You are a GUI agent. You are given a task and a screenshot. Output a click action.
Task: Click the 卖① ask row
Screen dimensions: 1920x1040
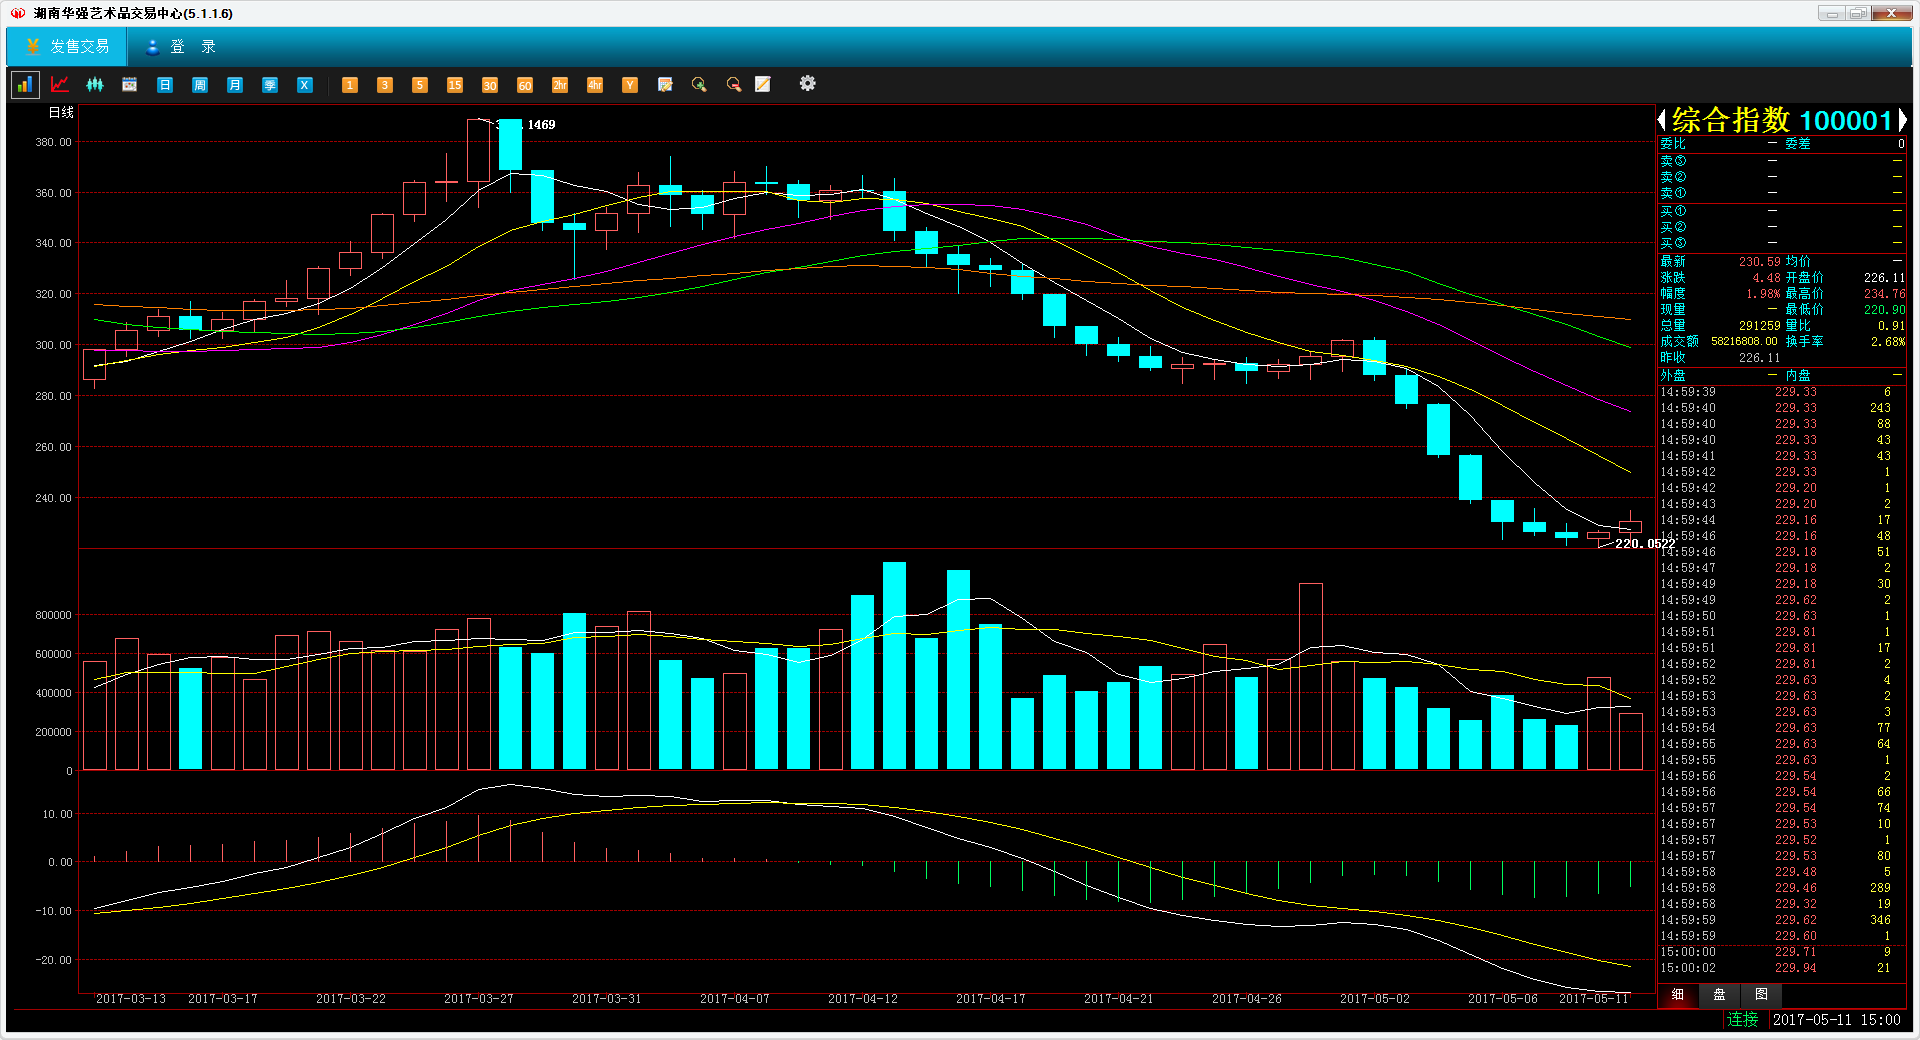coord(1782,193)
